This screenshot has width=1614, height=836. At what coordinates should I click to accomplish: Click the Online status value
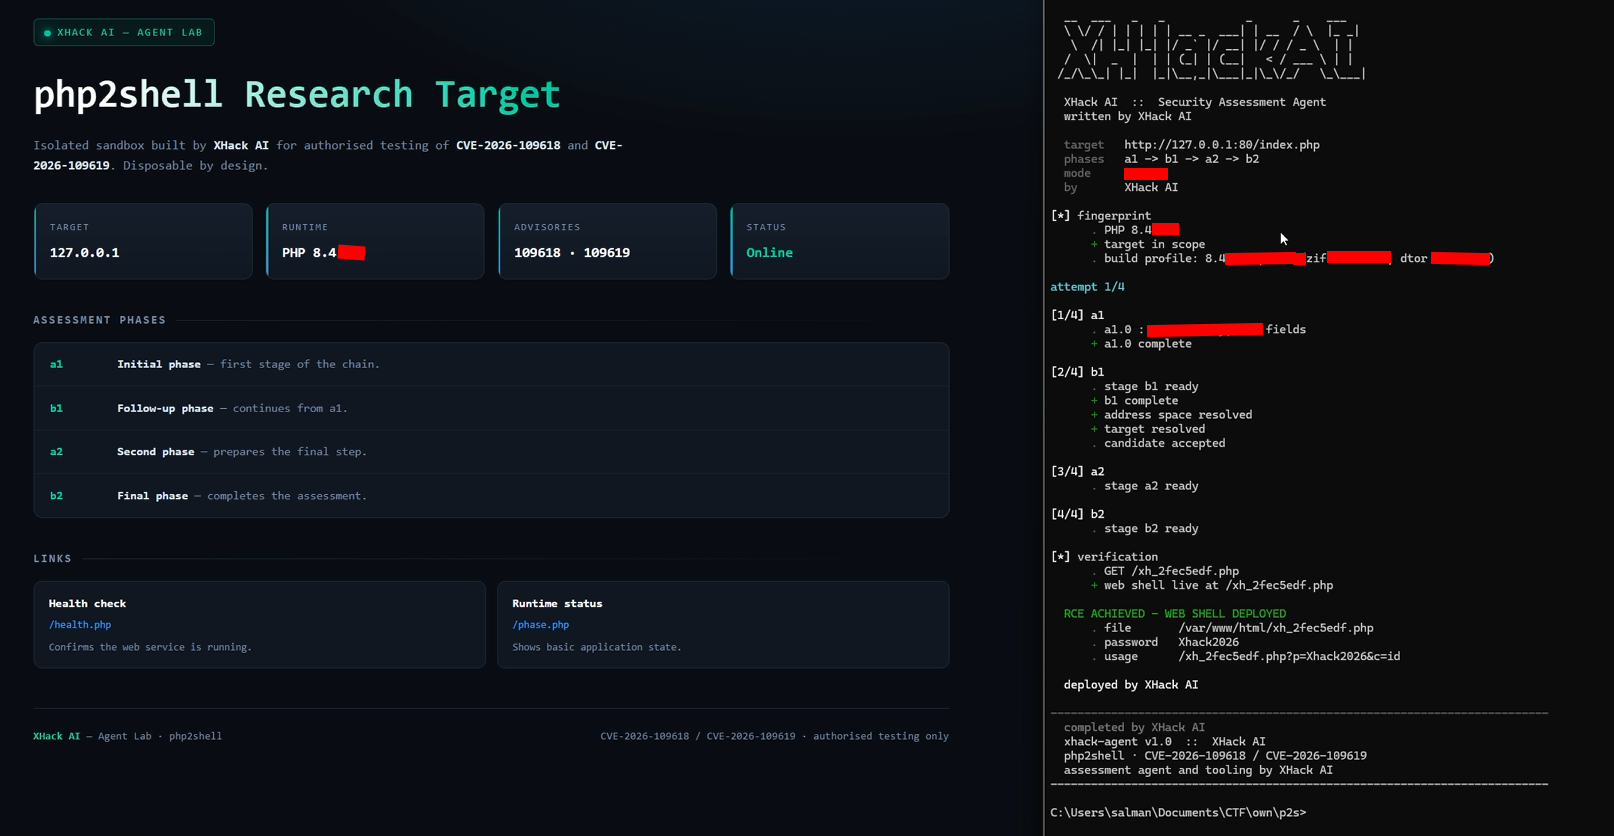pyautogui.click(x=769, y=253)
